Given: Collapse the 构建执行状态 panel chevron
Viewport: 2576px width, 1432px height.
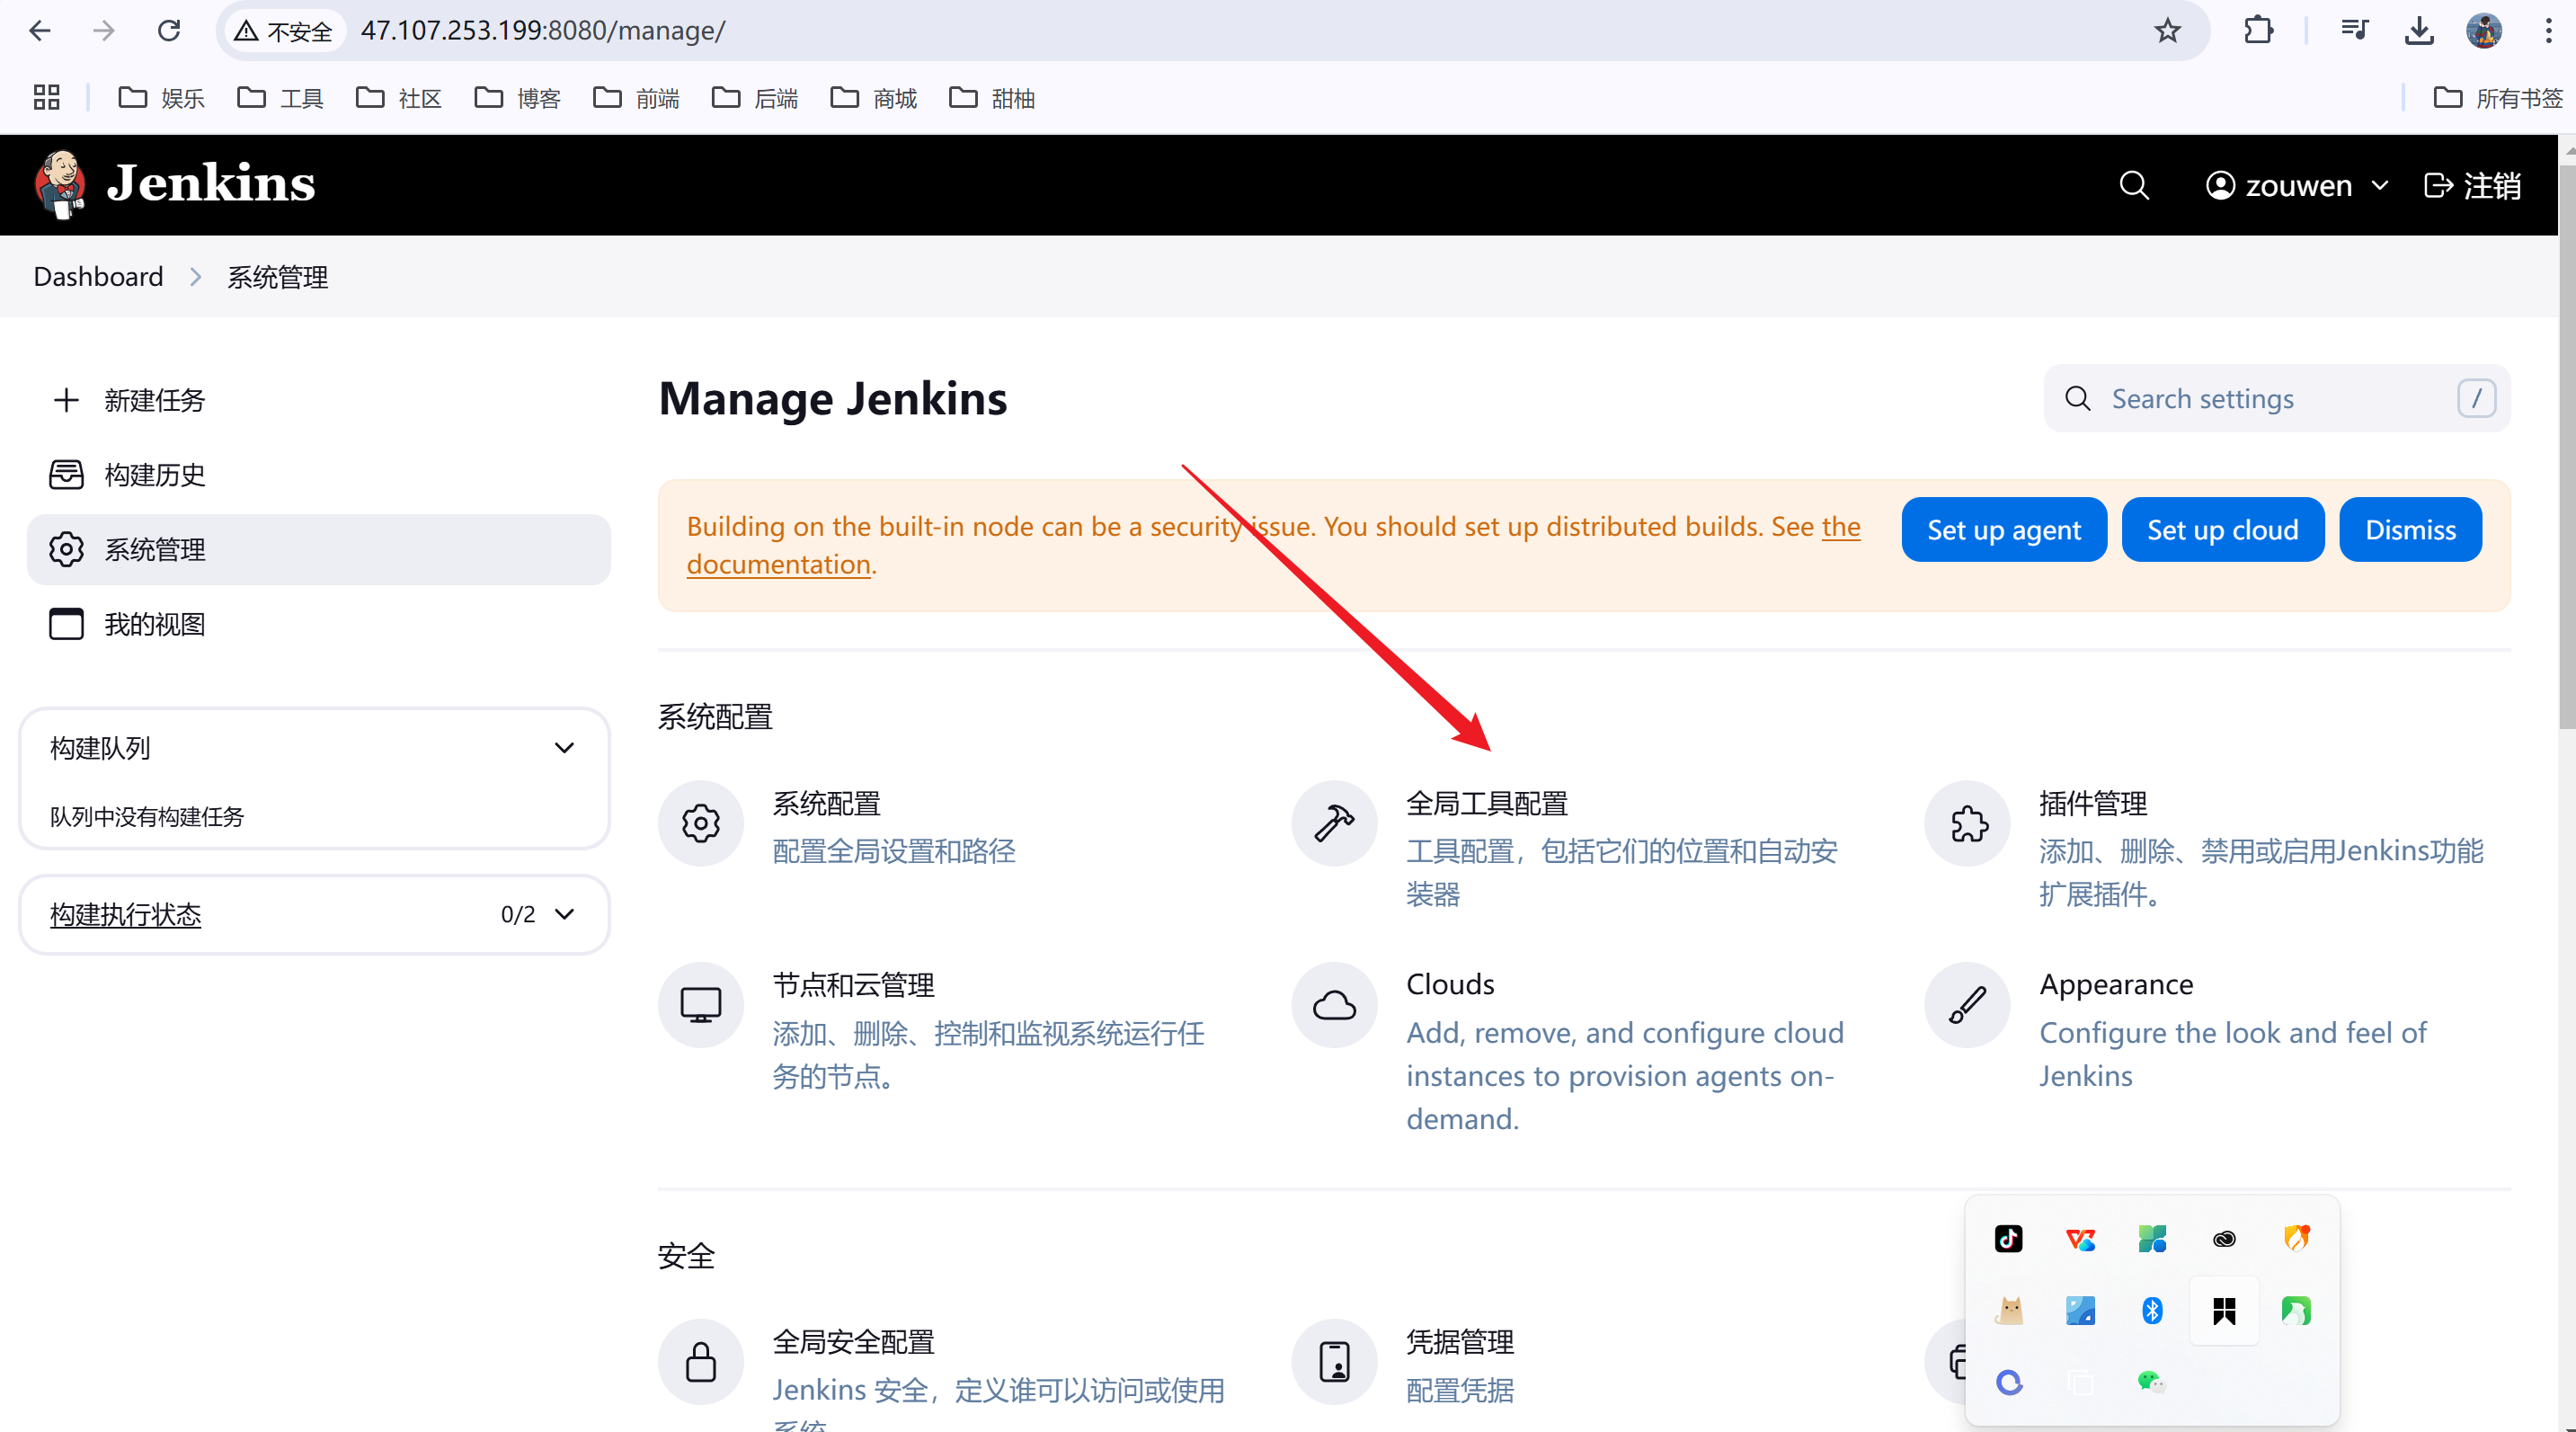Looking at the screenshot, I should pos(564,914).
